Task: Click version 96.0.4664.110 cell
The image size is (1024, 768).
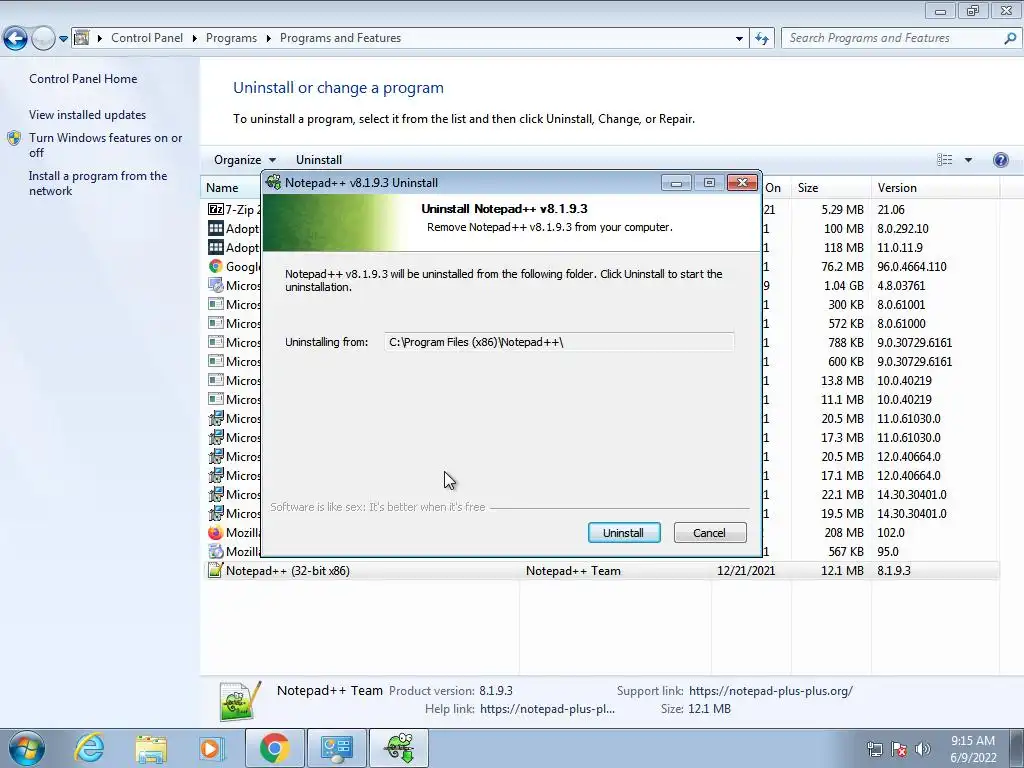Action: pos(912,266)
